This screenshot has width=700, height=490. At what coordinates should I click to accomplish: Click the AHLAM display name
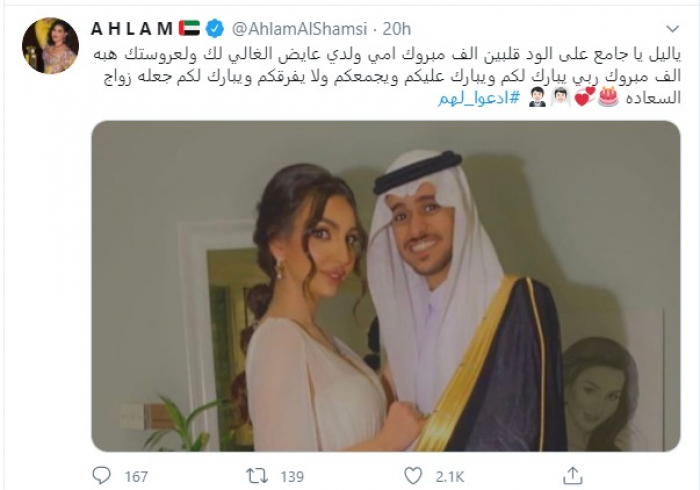coord(132,29)
